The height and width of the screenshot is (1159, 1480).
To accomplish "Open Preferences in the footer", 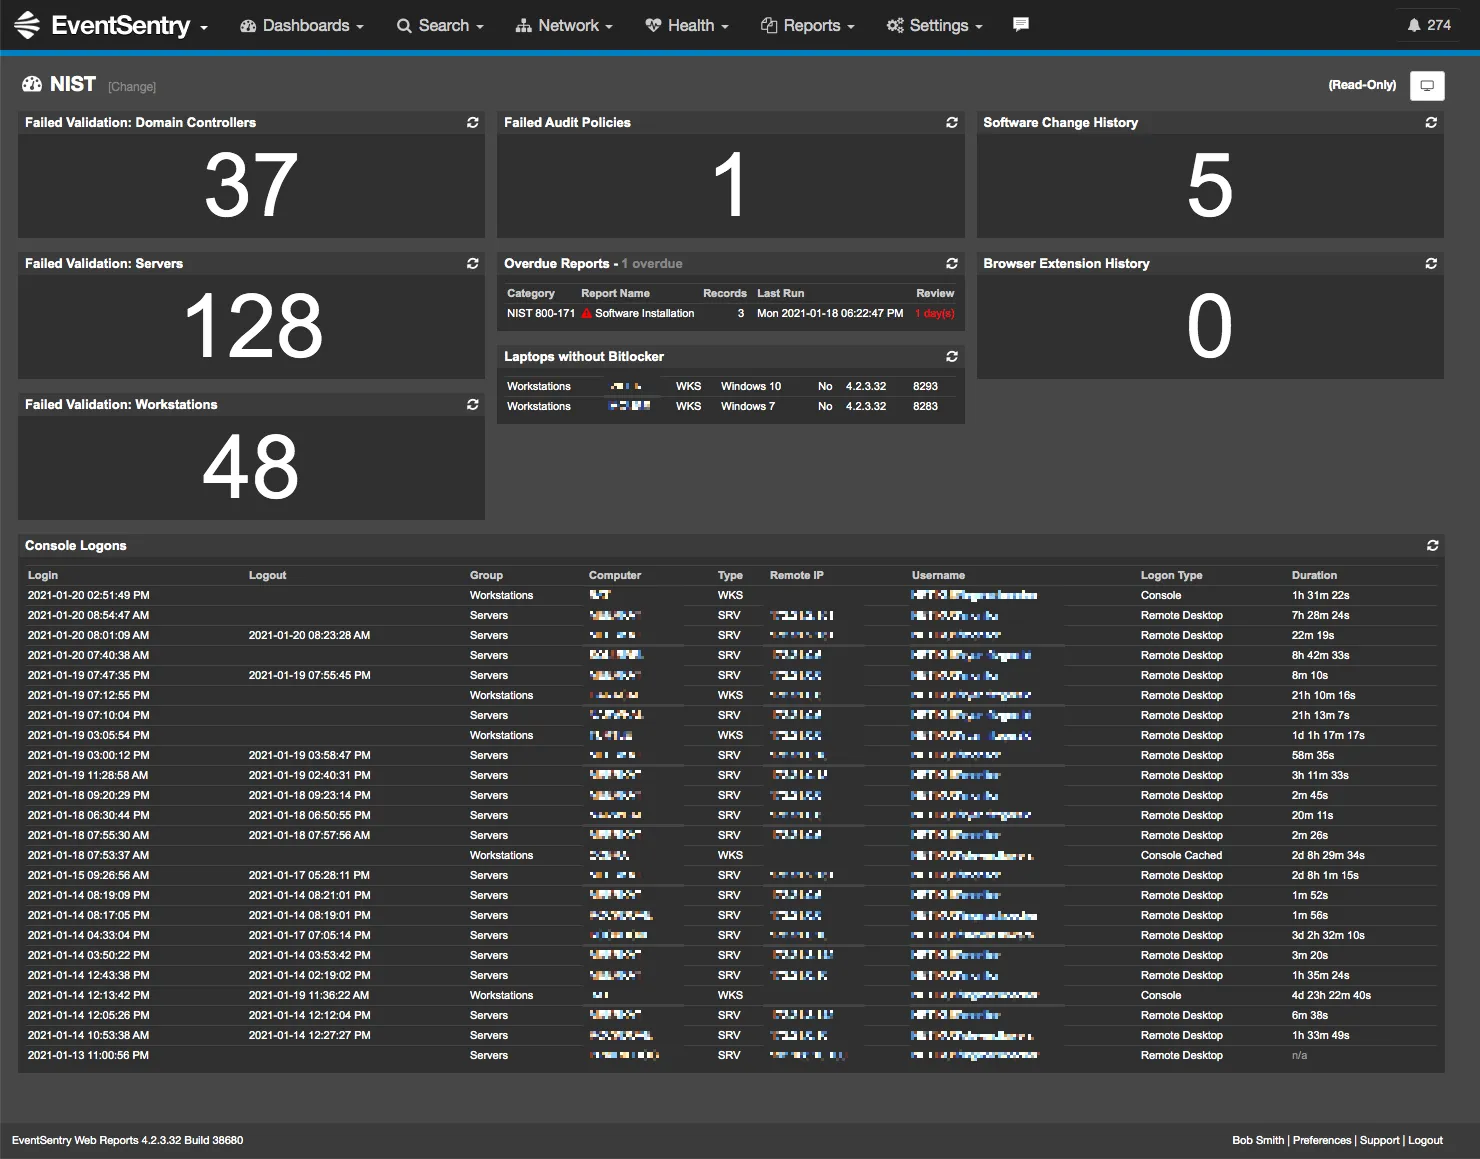I will (1321, 1140).
